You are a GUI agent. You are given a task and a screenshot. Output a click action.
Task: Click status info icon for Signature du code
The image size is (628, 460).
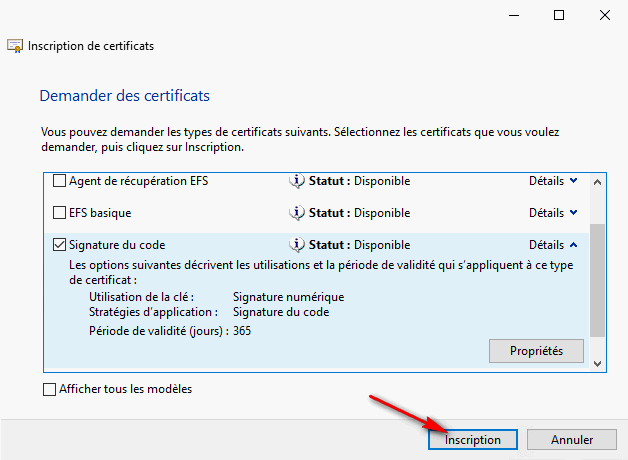pyautogui.click(x=297, y=245)
